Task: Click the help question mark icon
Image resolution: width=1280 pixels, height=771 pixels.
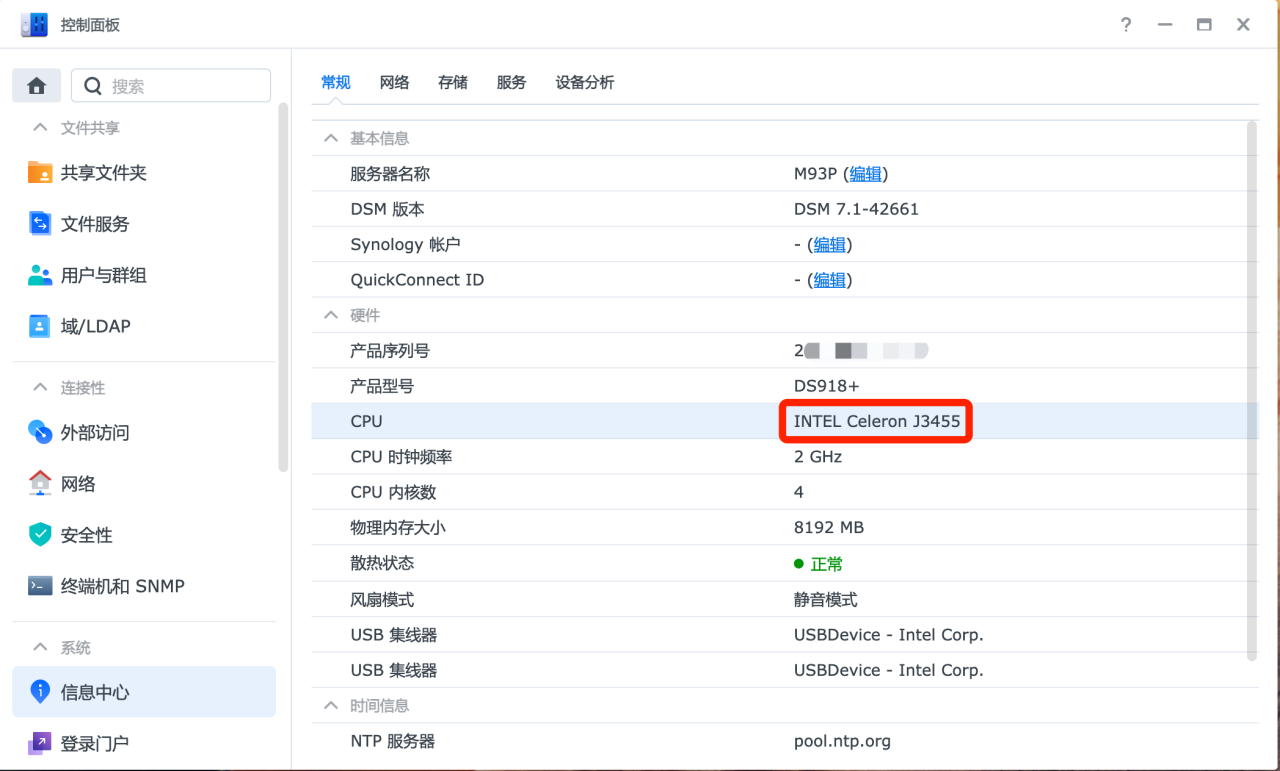Action: pyautogui.click(x=1126, y=25)
